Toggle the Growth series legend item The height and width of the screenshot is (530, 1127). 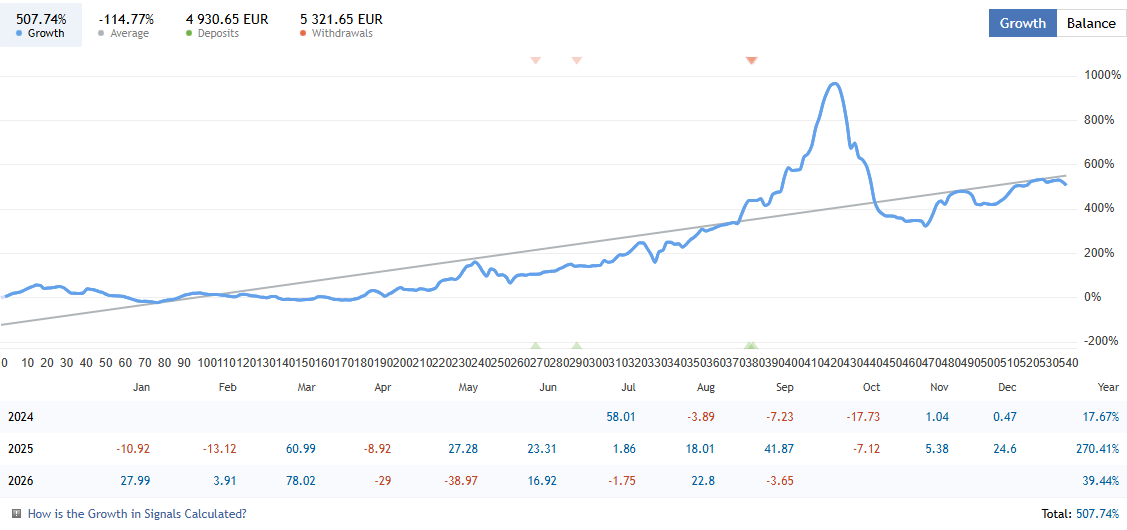(x=40, y=25)
